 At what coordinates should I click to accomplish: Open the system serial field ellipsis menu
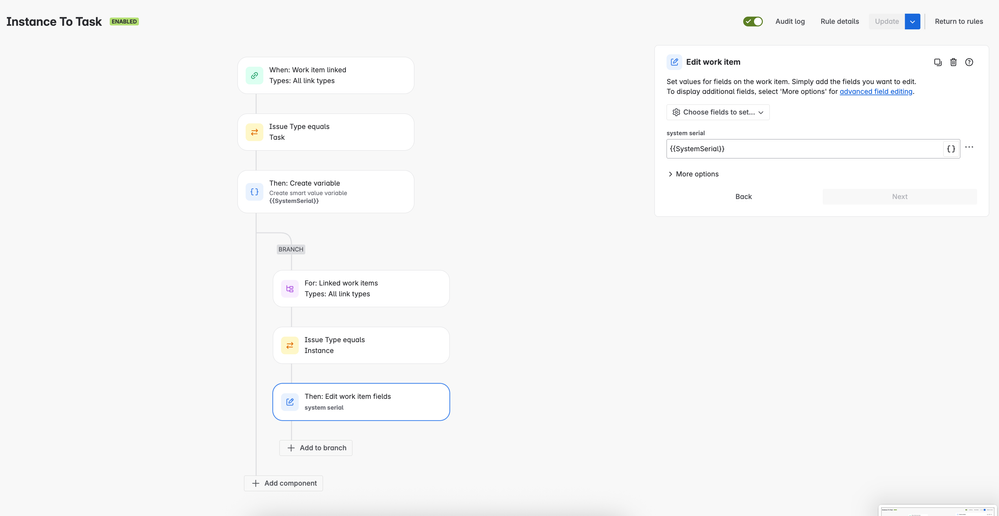(969, 147)
